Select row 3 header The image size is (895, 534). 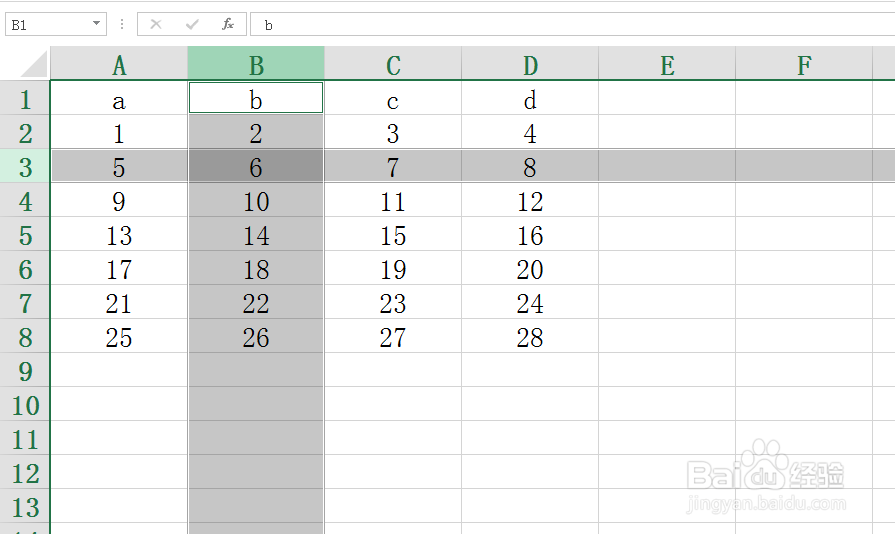(25, 166)
